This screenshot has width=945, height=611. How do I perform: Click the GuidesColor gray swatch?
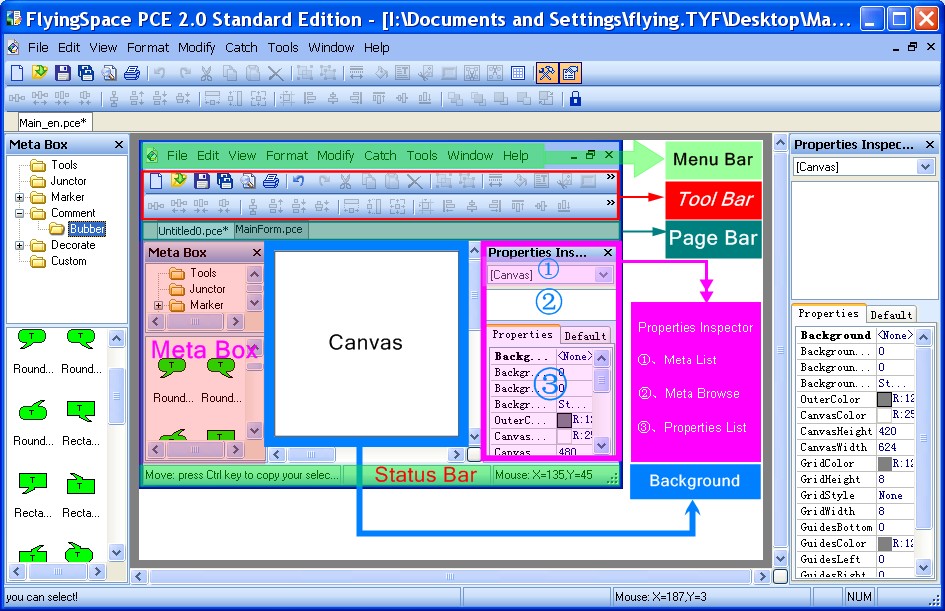(884, 544)
